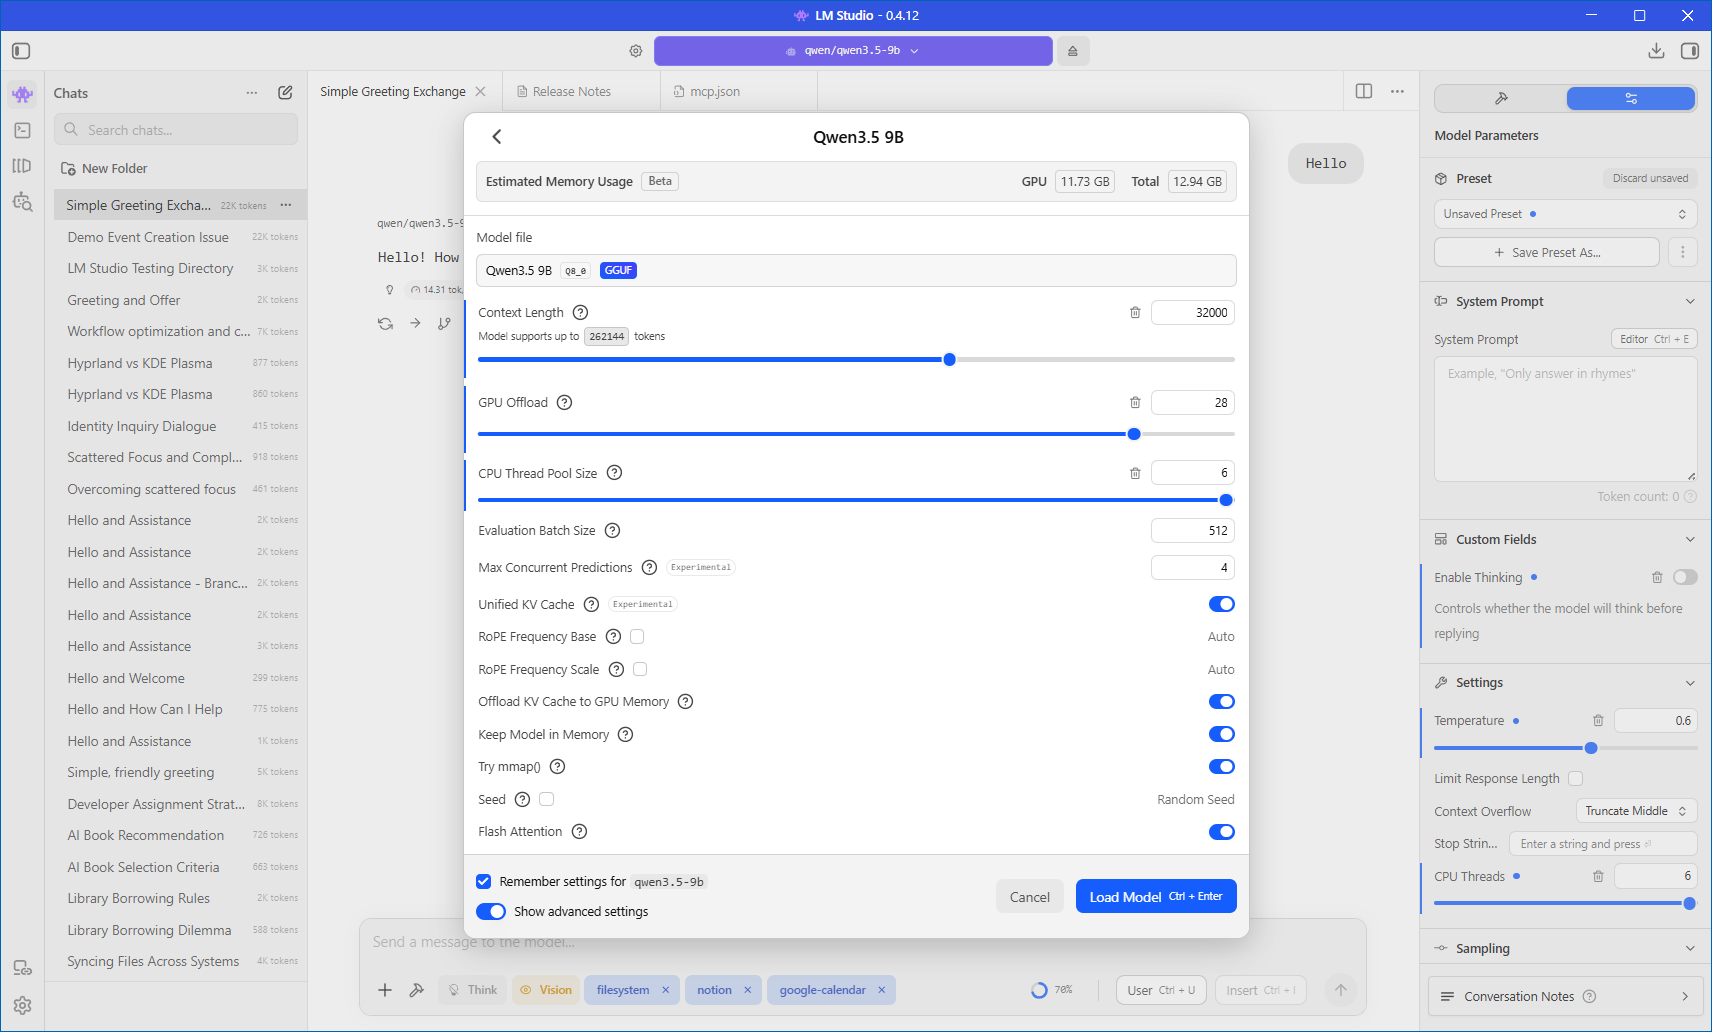Open Save Preset more options menu
Image resolution: width=1712 pixels, height=1032 pixels.
tap(1683, 252)
